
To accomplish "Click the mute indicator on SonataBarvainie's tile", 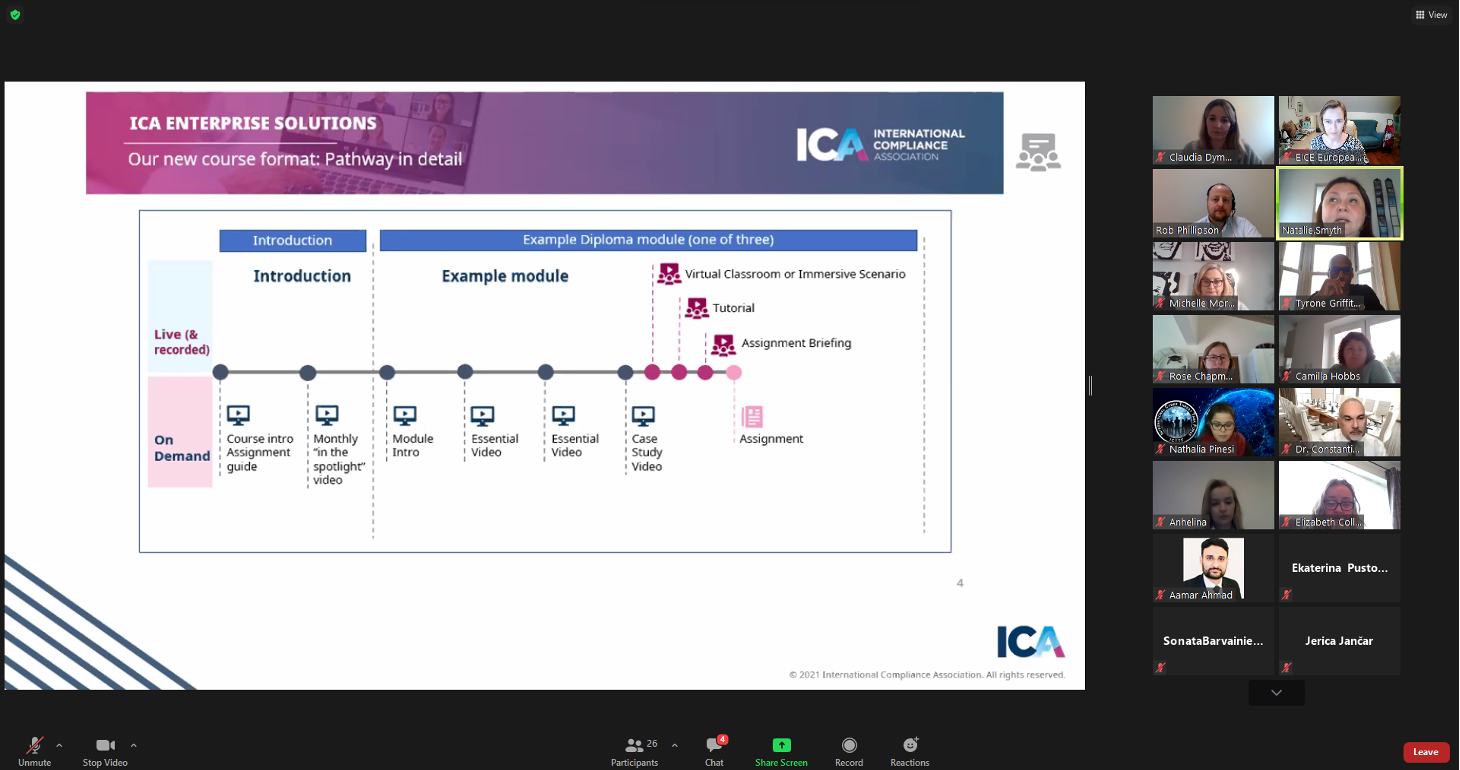I will click(1162, 668).
